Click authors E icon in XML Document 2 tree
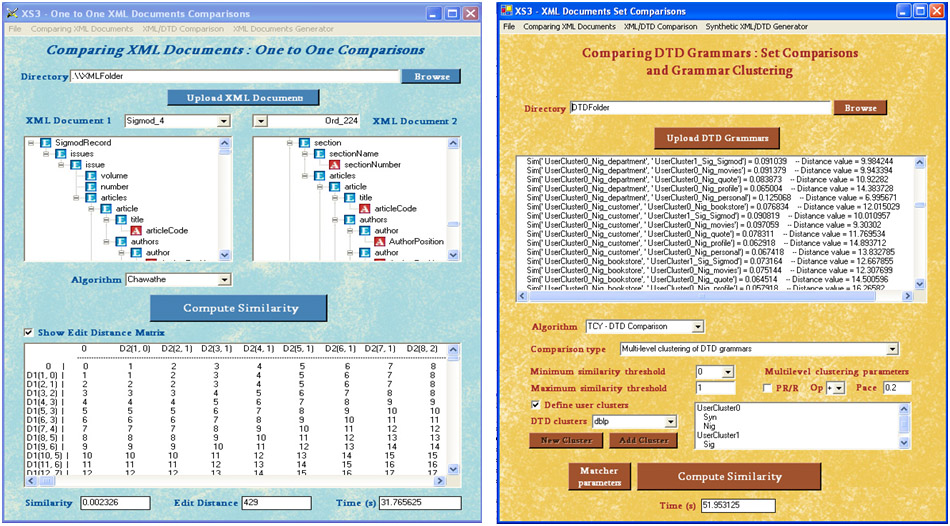The width and height of the screenshot is (950, 526). click(x=350, y=219)
